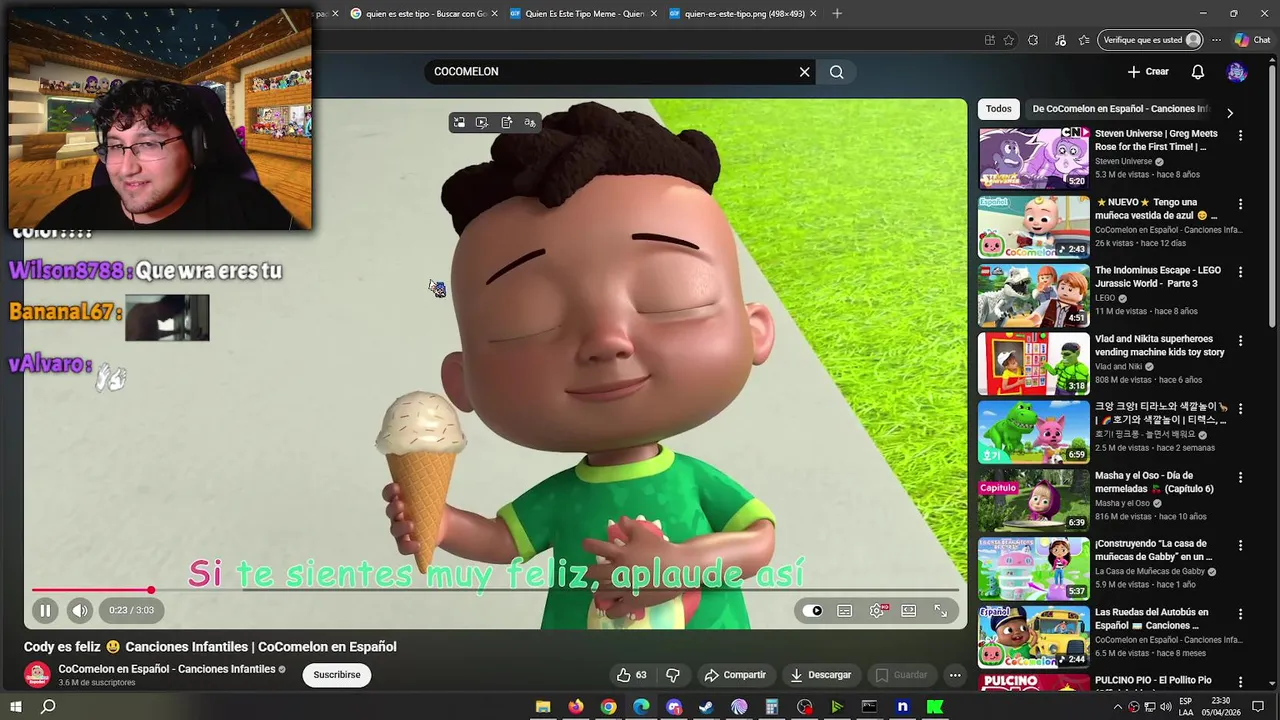Open browser settings and more menu
This screenshot has height=720, width=1280.
click(1216, 40)
